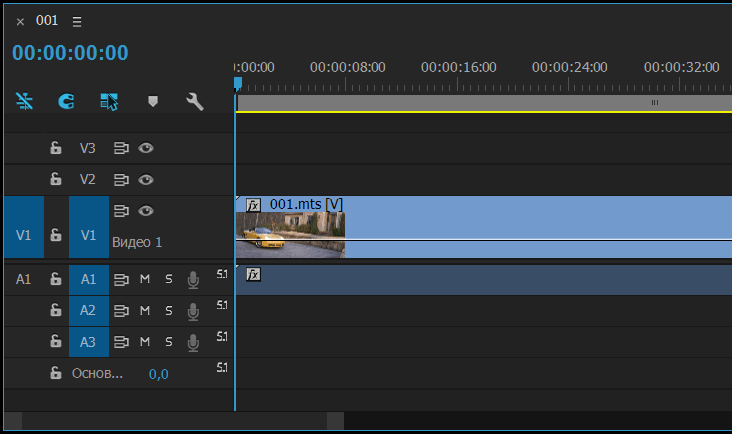Click the 5.1 channel indicator on A2
This screenshot has height=434, width=732.
click(x=222, y=305)
